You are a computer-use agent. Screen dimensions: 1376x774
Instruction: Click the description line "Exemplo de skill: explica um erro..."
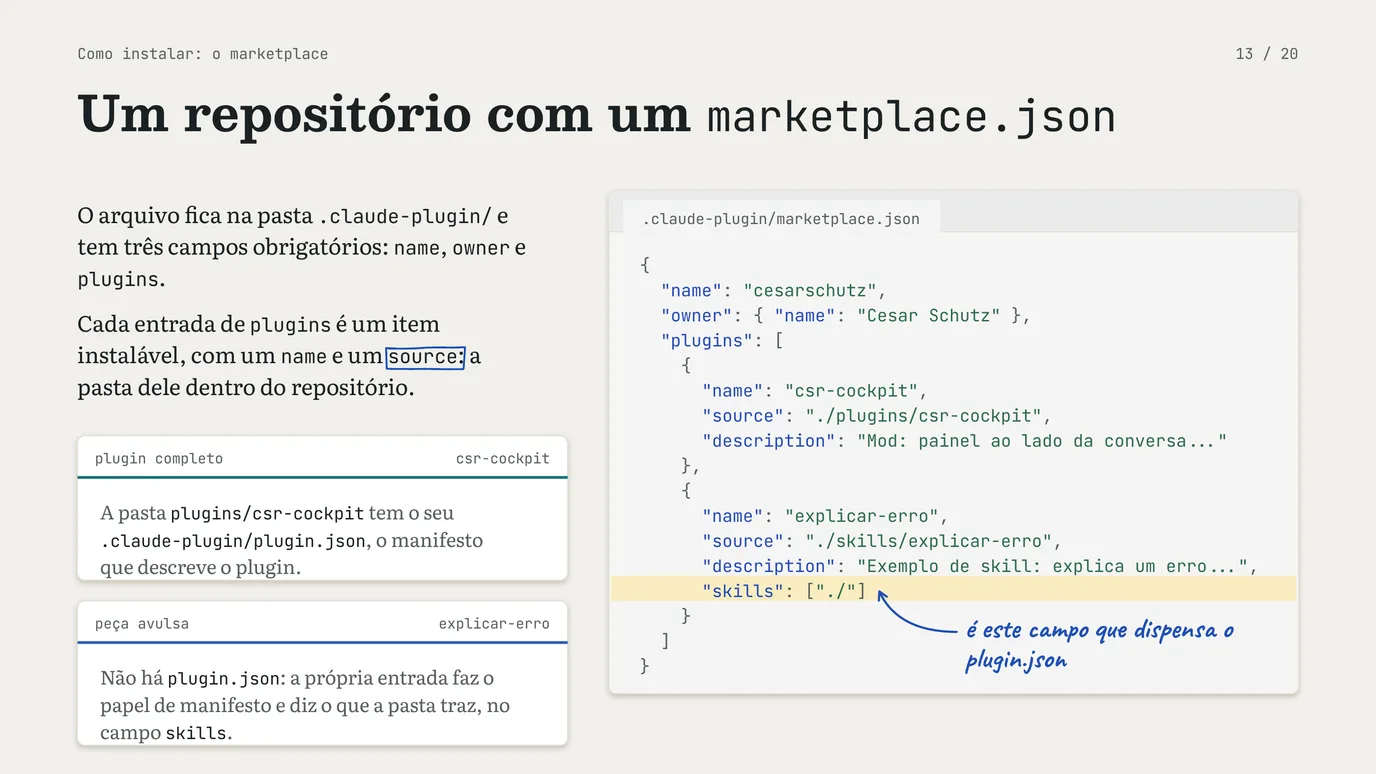pos(979,566)
